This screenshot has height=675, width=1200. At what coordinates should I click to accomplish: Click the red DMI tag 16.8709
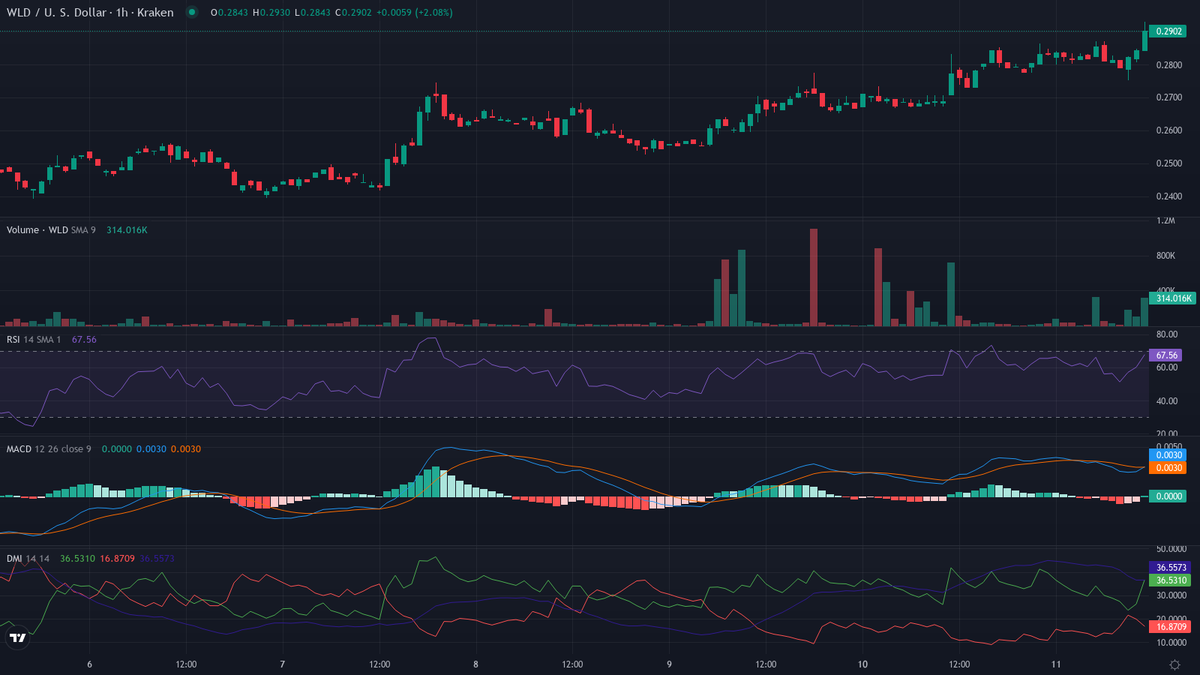pyautogui.click(x=1171, y=626)
